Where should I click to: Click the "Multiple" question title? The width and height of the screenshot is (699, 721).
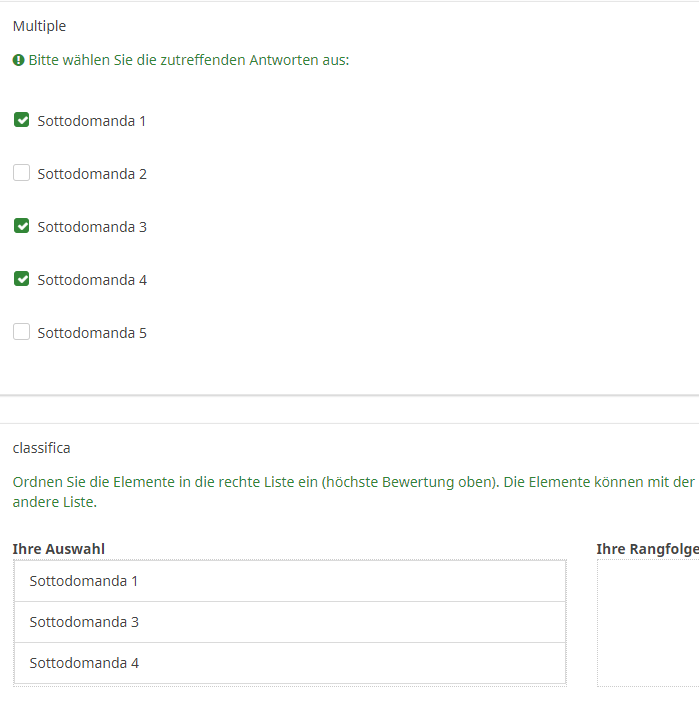(39, 26)
